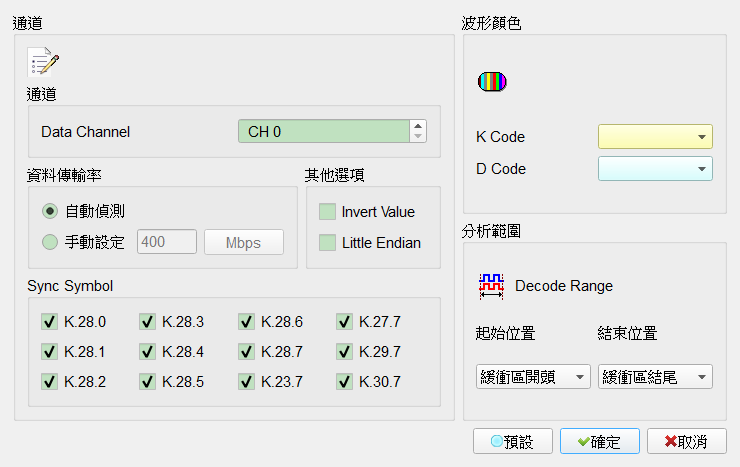
Task: Click the 取消 cancel button
Action: (x=687, y=441)
